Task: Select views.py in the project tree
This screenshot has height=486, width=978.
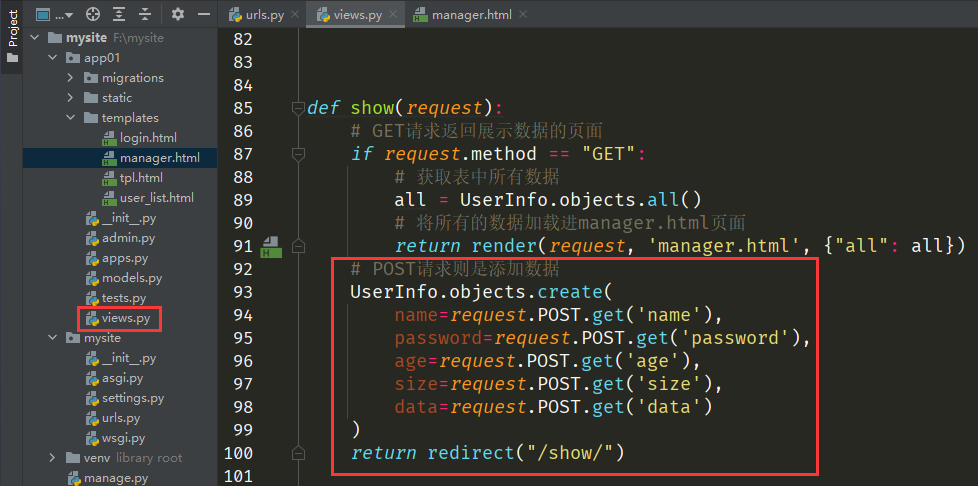Action: point(125,318)
